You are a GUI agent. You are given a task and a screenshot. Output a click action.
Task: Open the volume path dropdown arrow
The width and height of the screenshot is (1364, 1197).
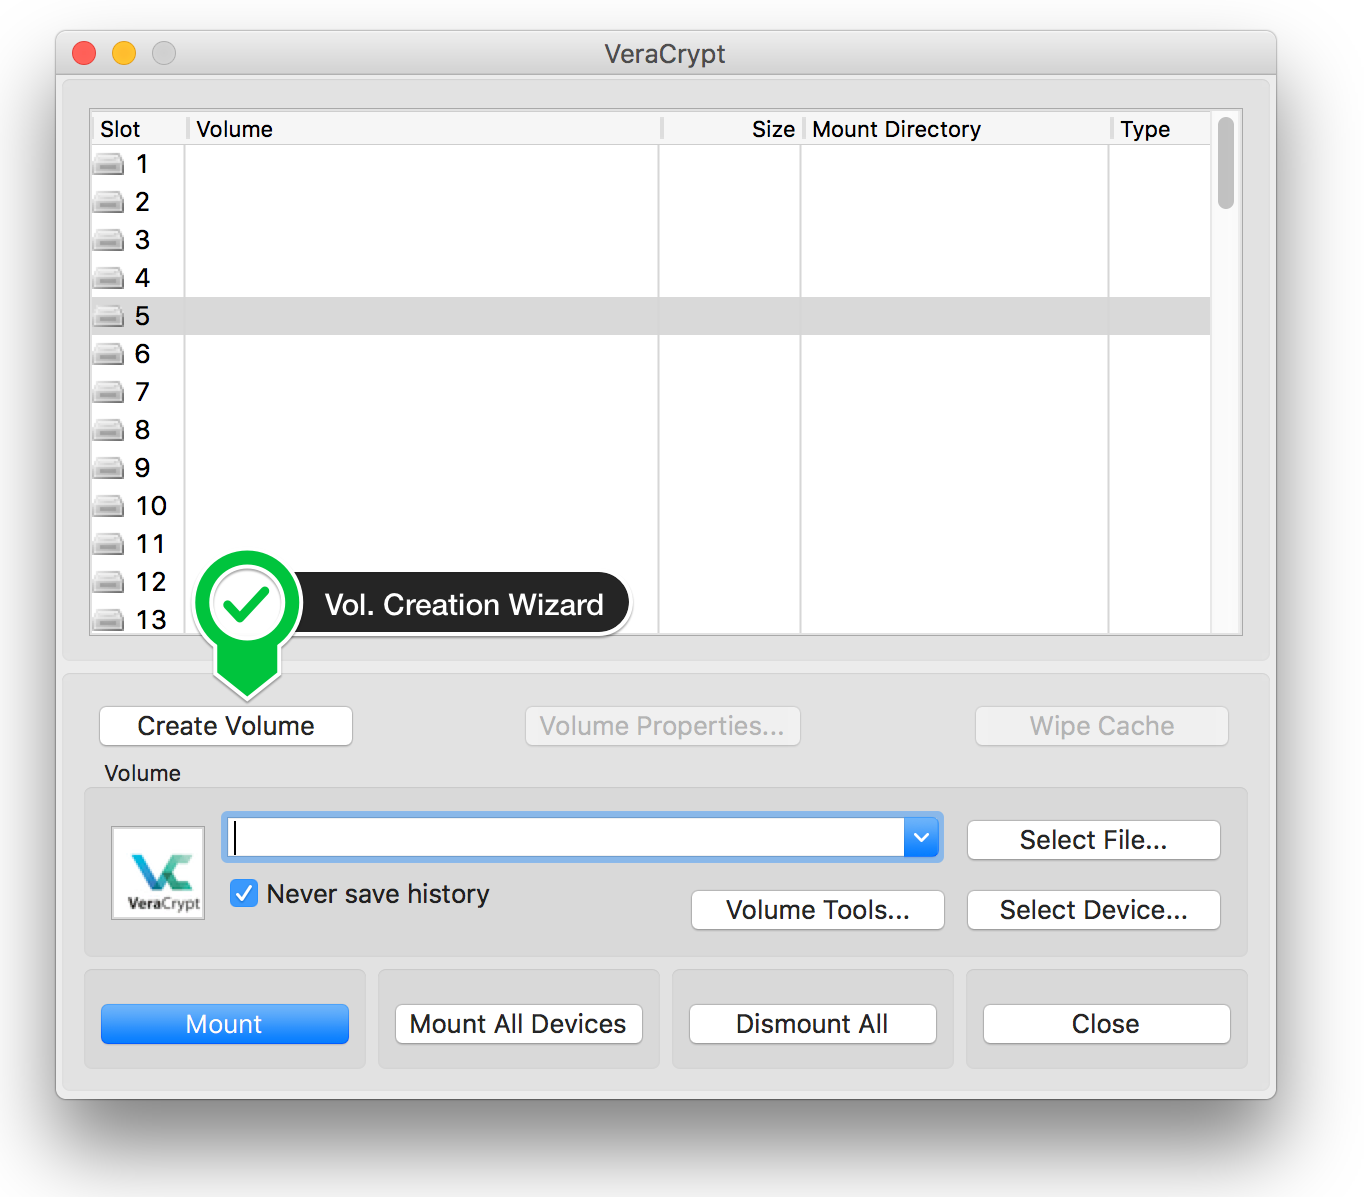coord(921,837)
